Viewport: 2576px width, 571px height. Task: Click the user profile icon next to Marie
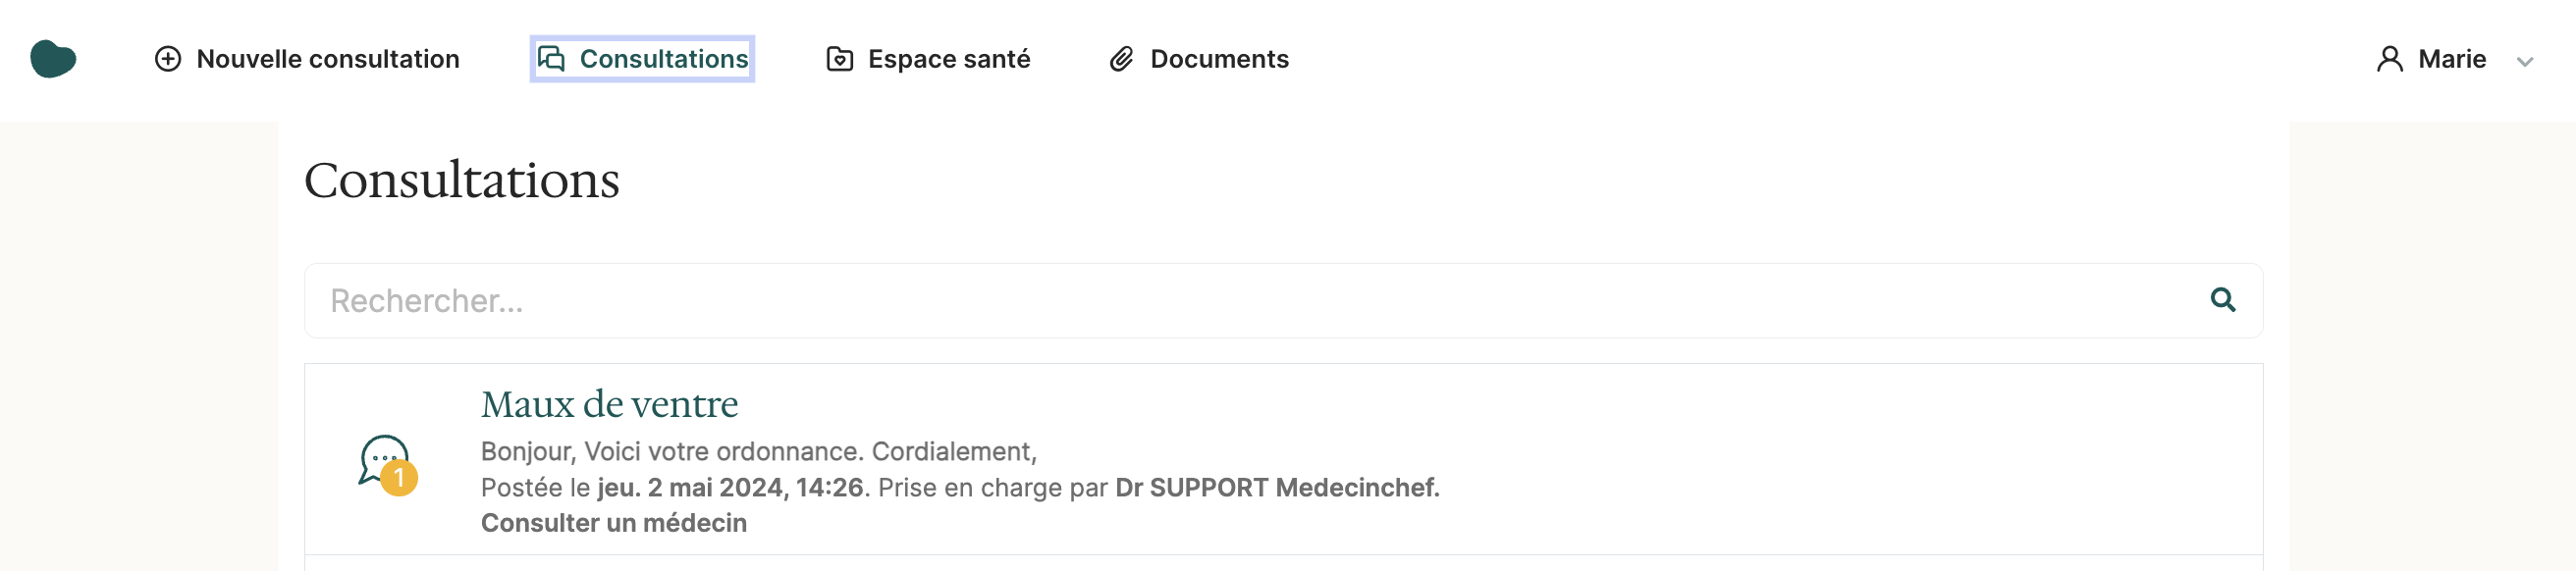pos(2390,59)
